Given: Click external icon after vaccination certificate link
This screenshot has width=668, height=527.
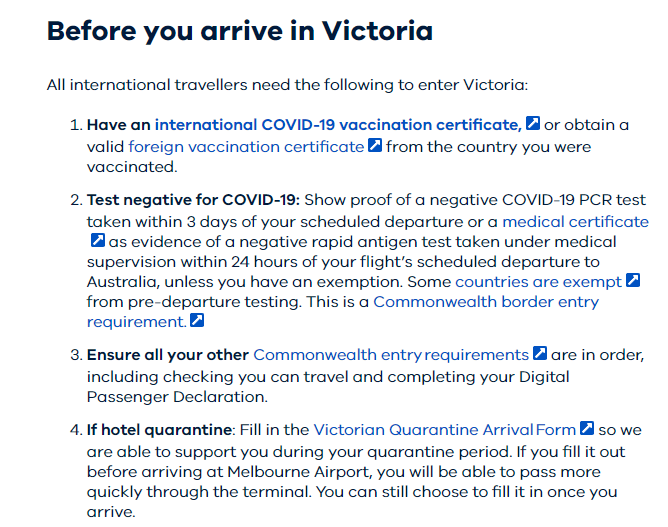Looking at the screenshot, I should pos(533,123).
